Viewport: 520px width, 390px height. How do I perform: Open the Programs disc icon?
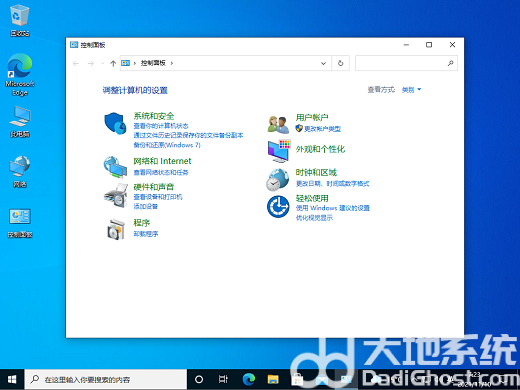point(116,229)
